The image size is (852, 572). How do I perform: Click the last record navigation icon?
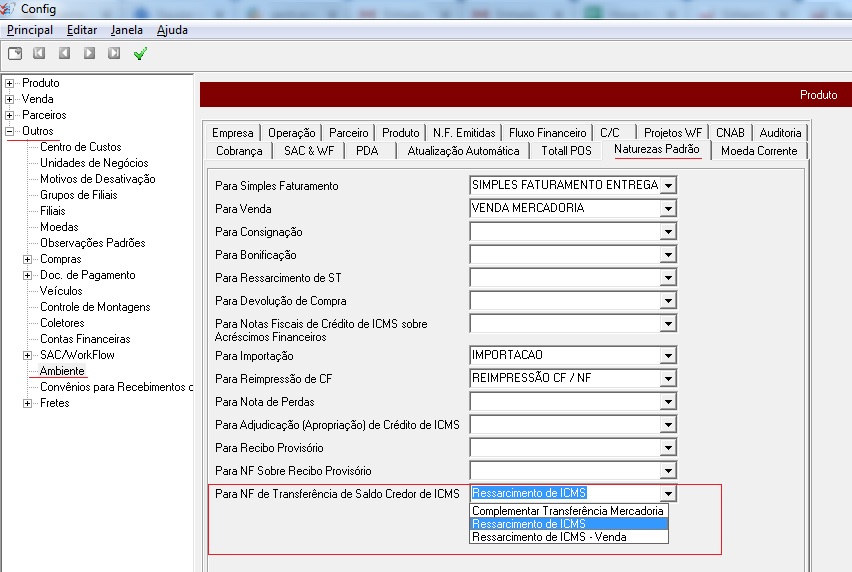pyautogui.click(x=114, y=53)
